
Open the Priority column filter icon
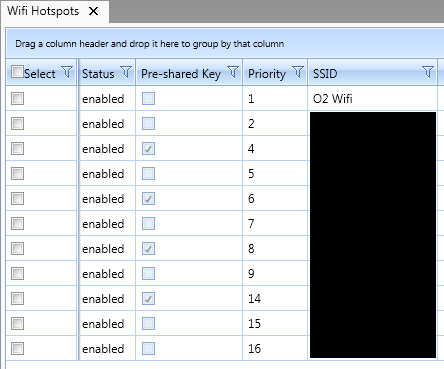298,72
